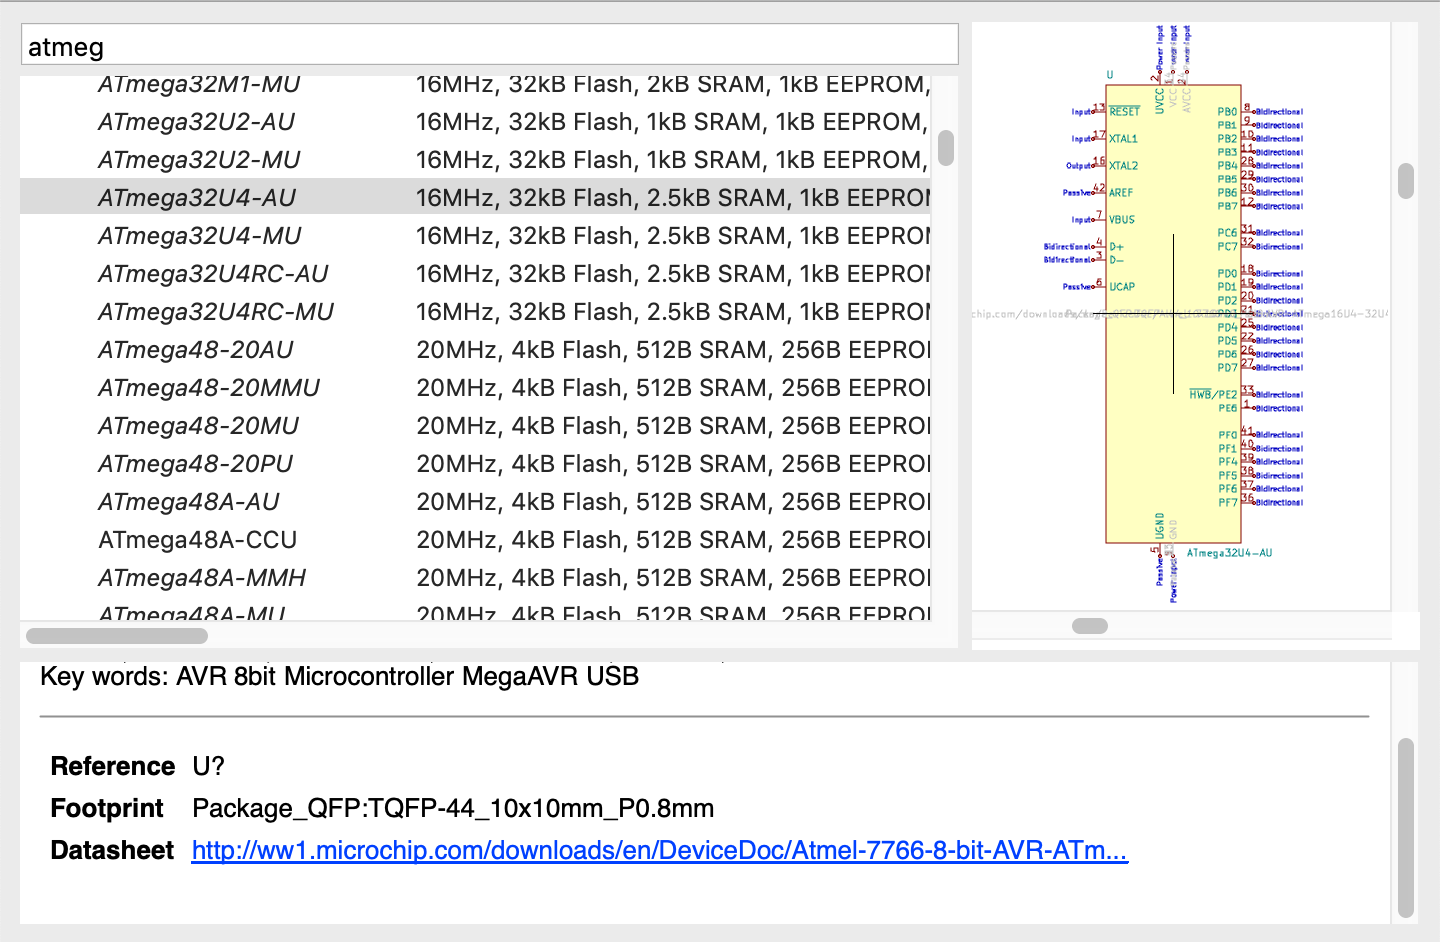1440x942 pixels.
Task: Click the preview pane vertical scrollbar thumb
Action: tap(1406, 181)
